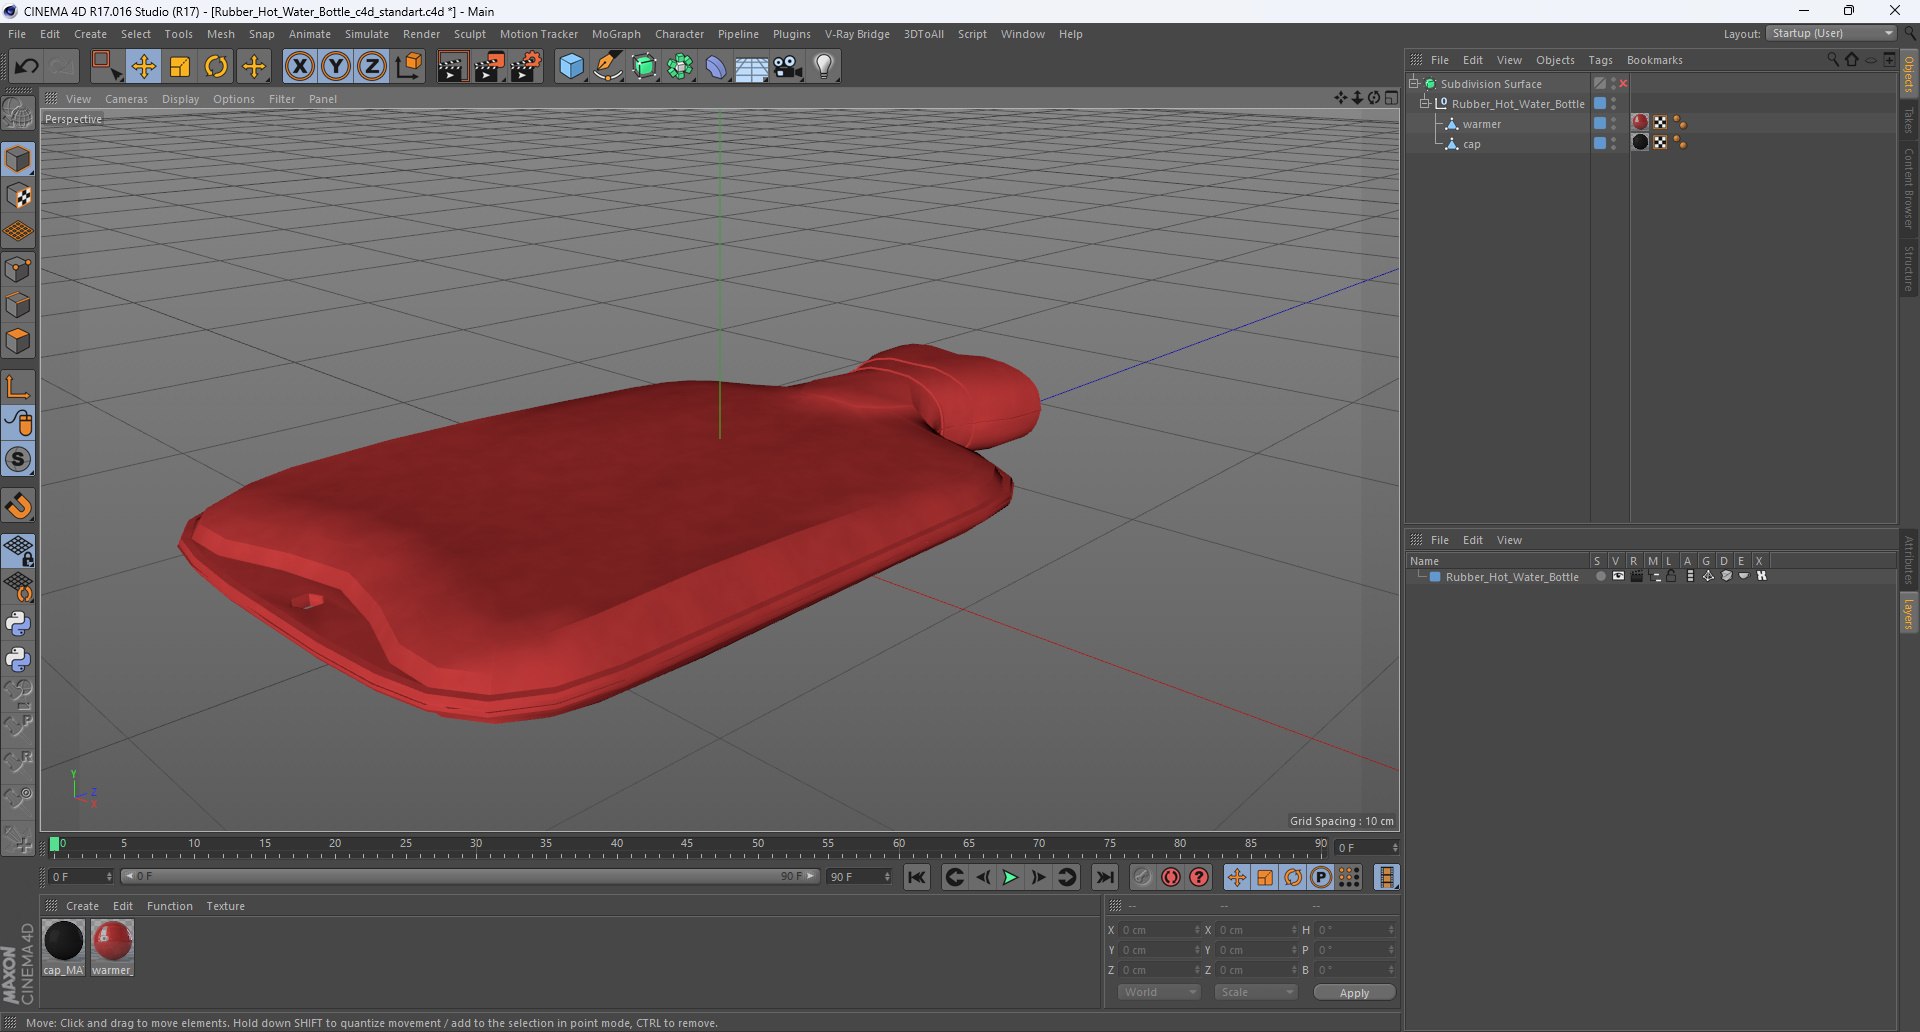Add a Subdivision Surface generator
The width and height of the screenshot is (1920, 1032).
(645, 67)
